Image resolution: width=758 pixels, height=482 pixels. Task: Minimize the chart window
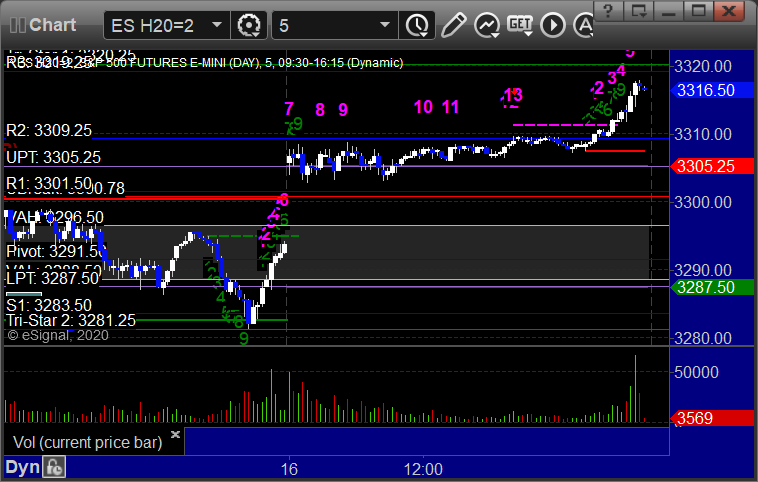click(x=668, y=11)
